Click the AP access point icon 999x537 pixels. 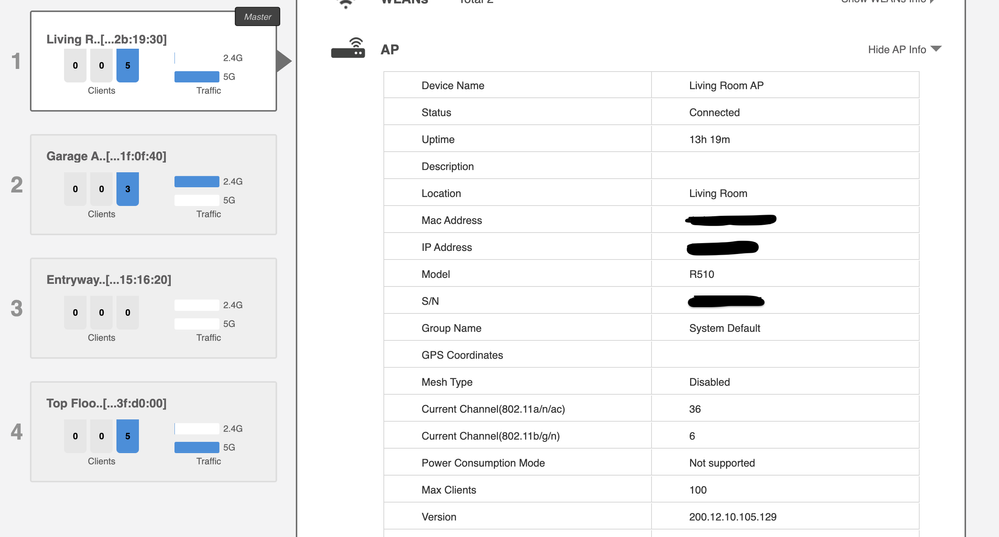[x=348, y=49]
